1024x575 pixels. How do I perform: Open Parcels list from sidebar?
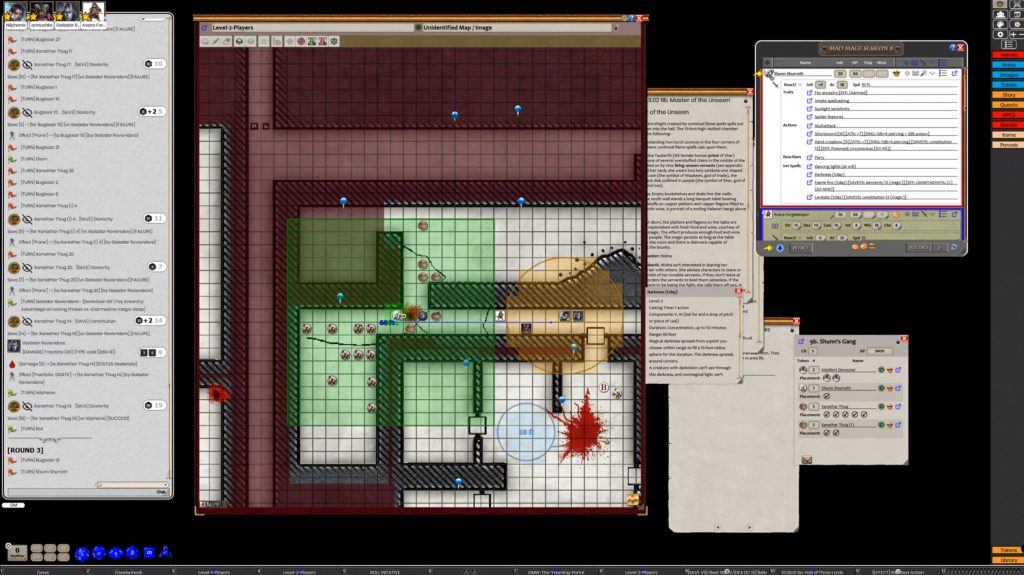(x=1008, y=145)
